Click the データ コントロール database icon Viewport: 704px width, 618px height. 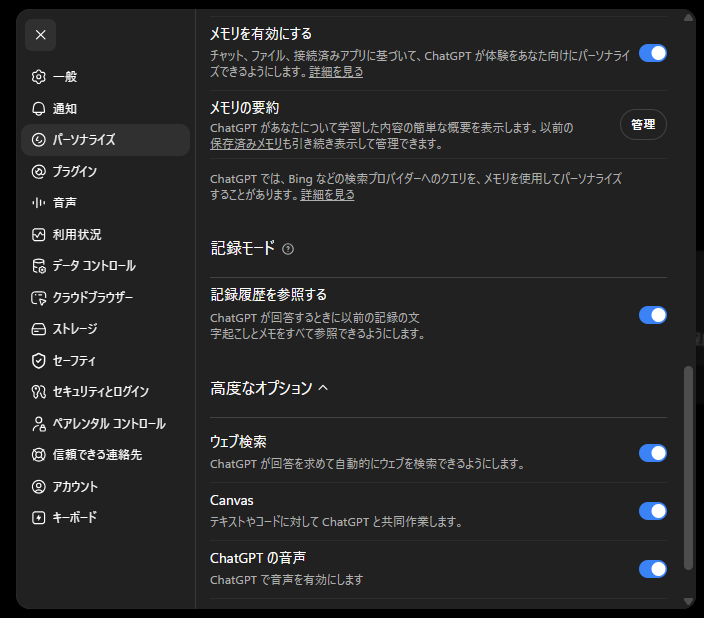(39, 266)
